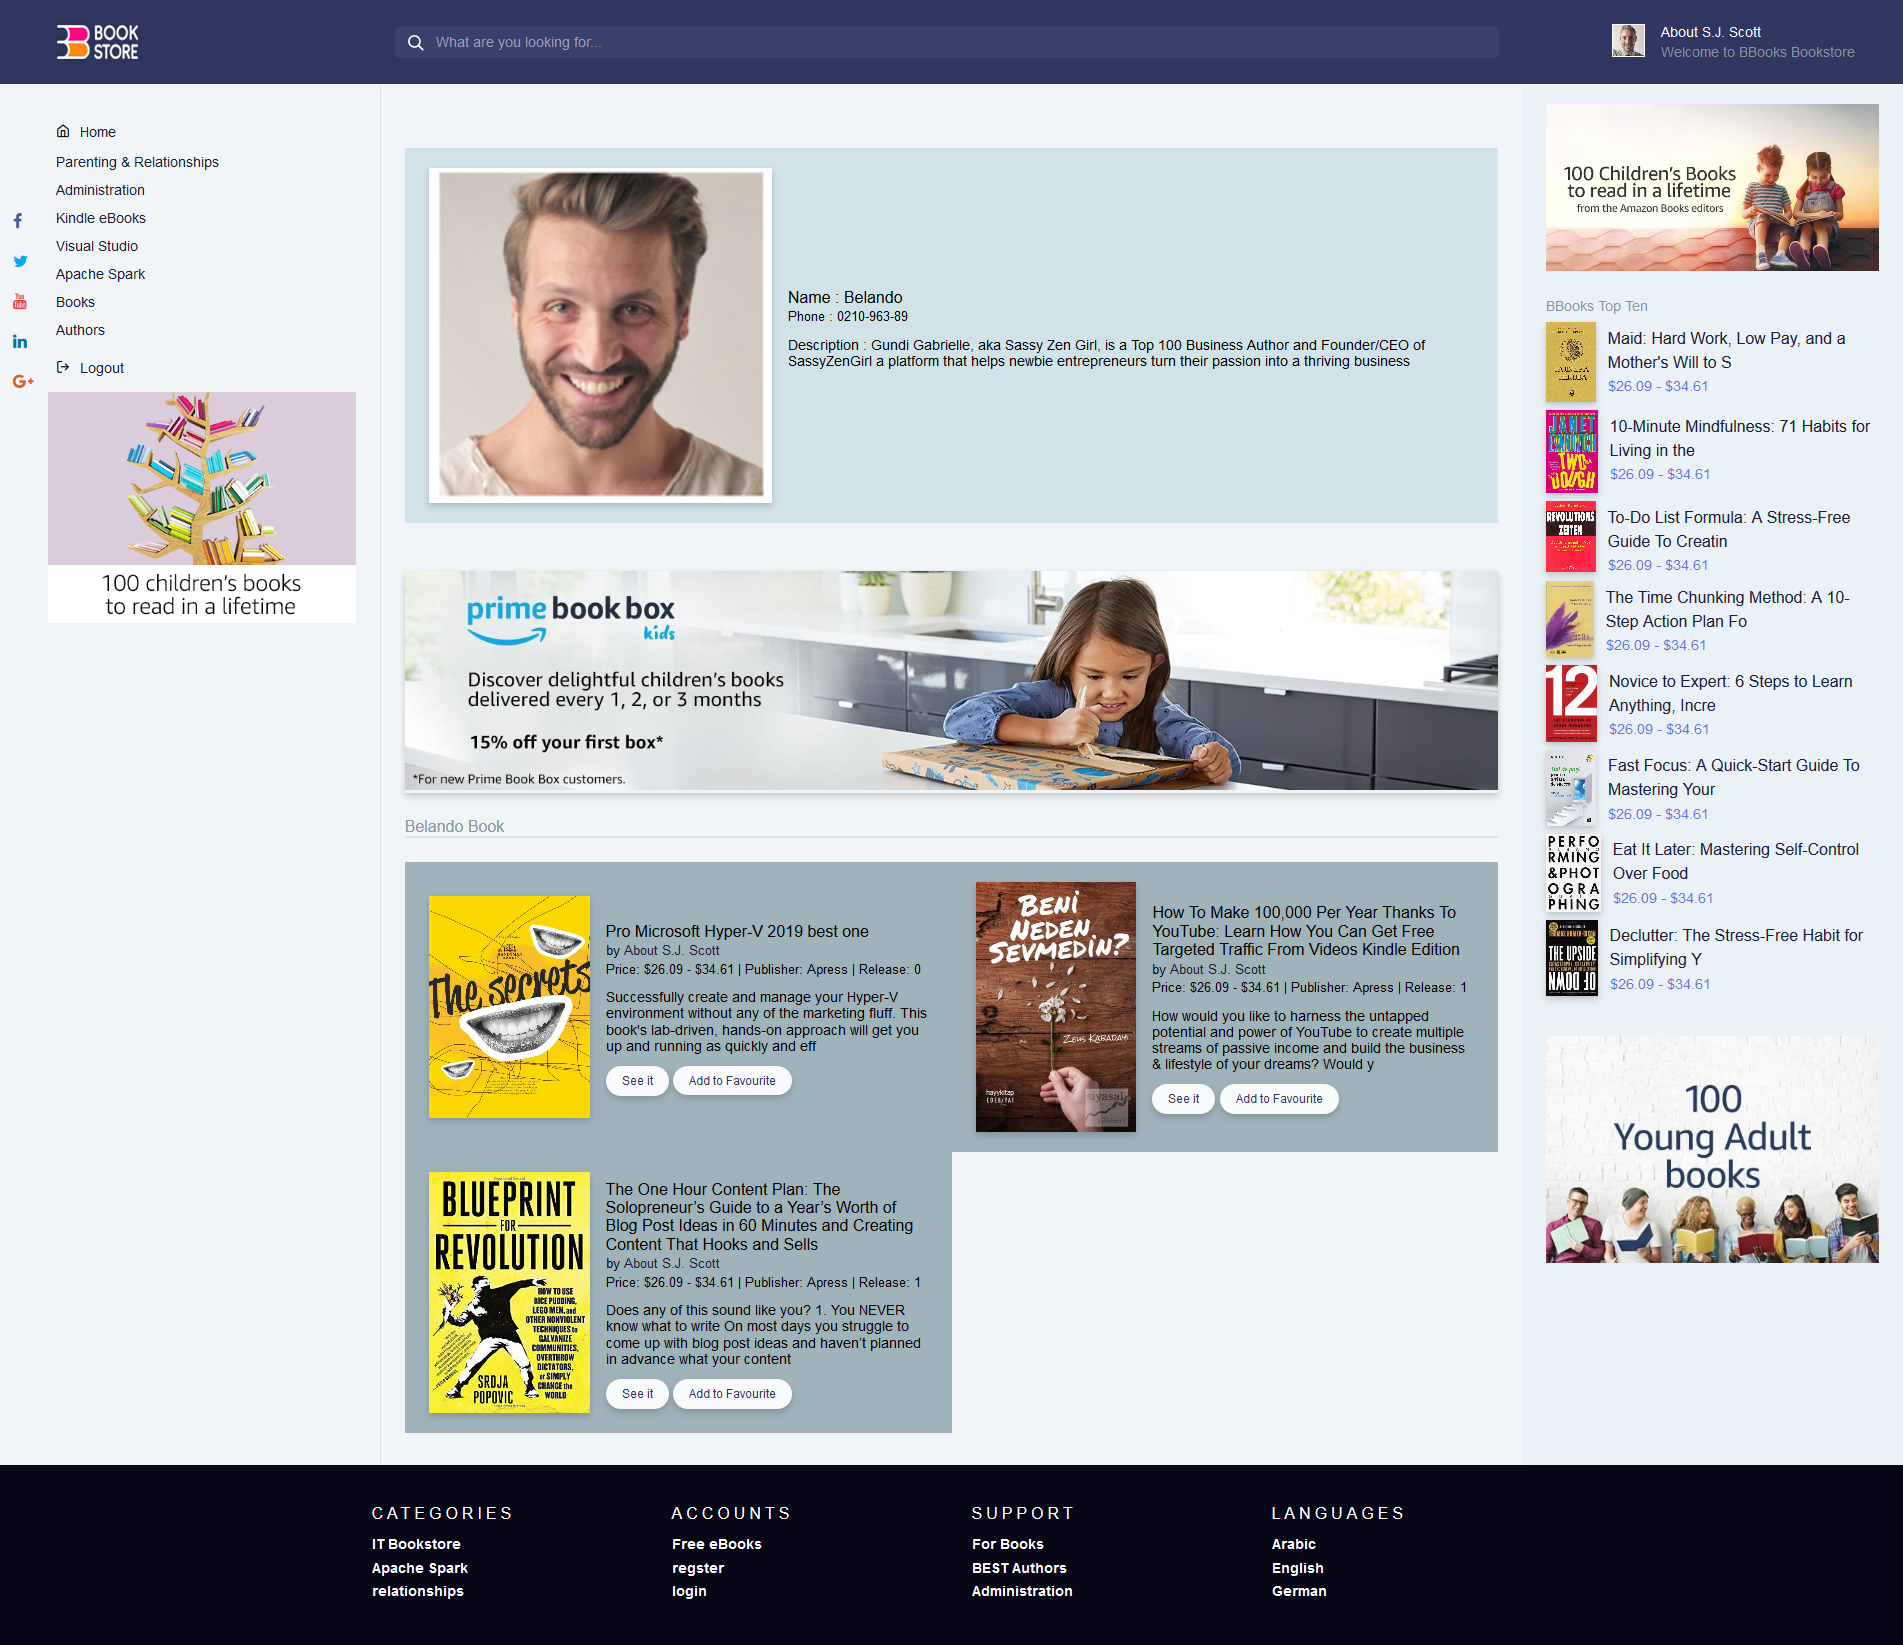The height and width of the screenshot is (1645, 1903).
Task: Open About S.J. Scott profile link
Action: click(x=1710, y=32)
